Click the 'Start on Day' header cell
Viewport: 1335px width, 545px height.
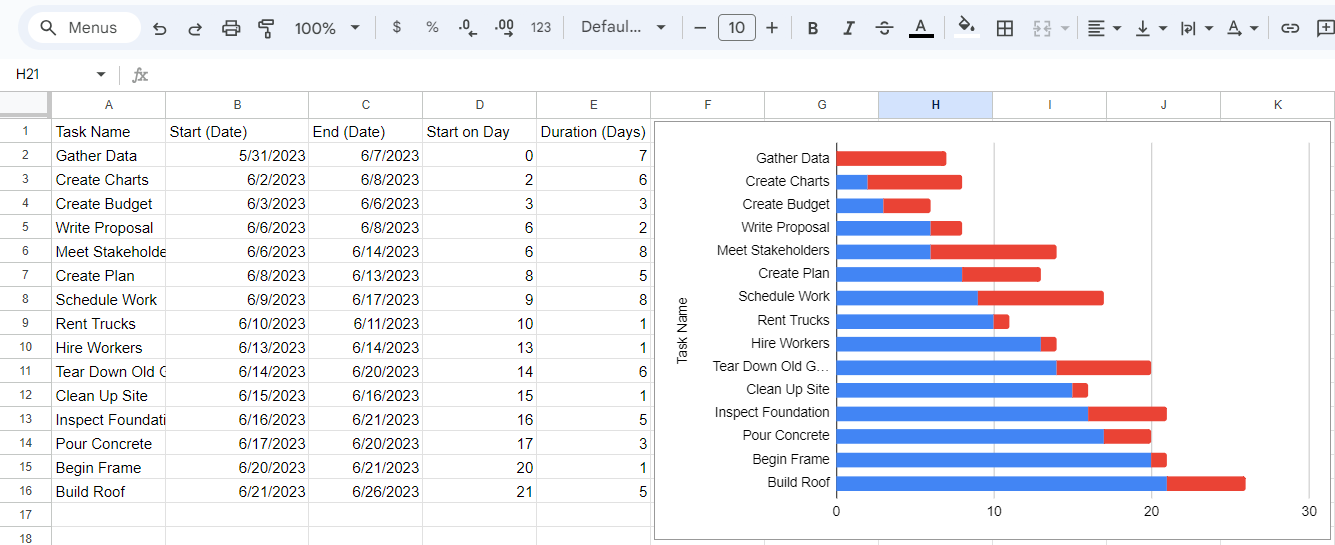479,131
